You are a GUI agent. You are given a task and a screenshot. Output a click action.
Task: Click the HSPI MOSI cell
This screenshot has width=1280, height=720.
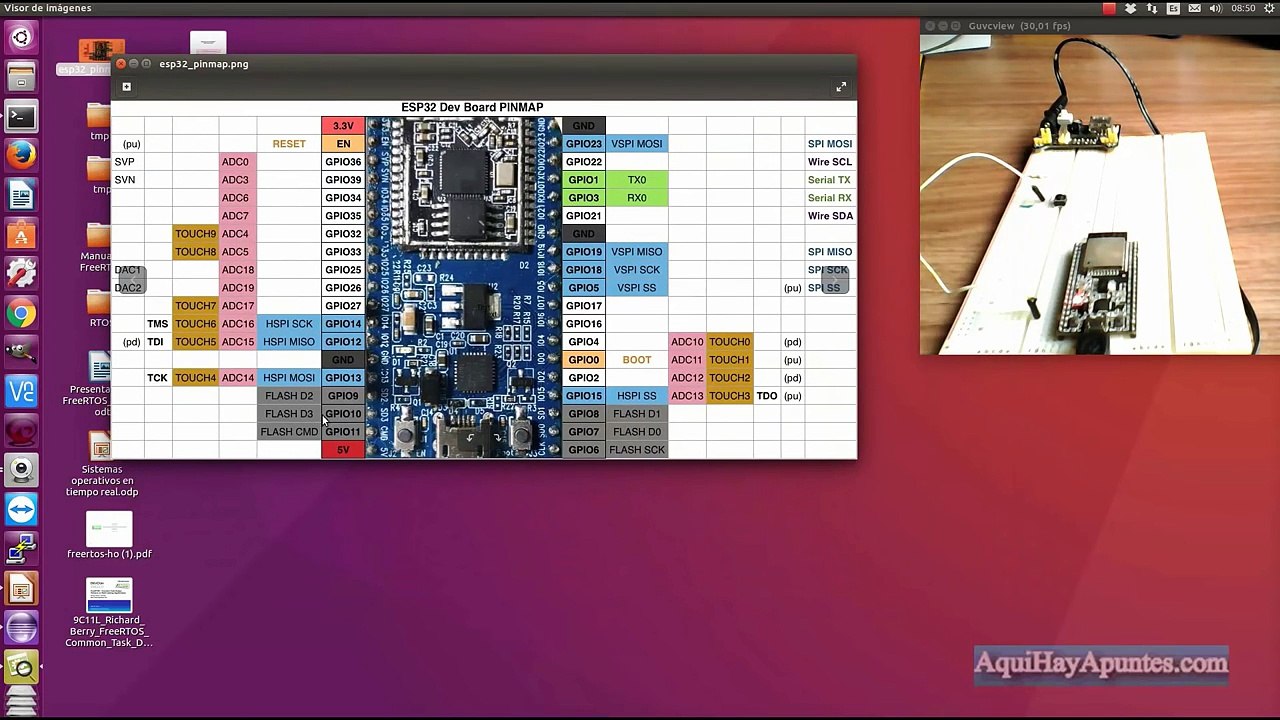click(x=289, y=378)
